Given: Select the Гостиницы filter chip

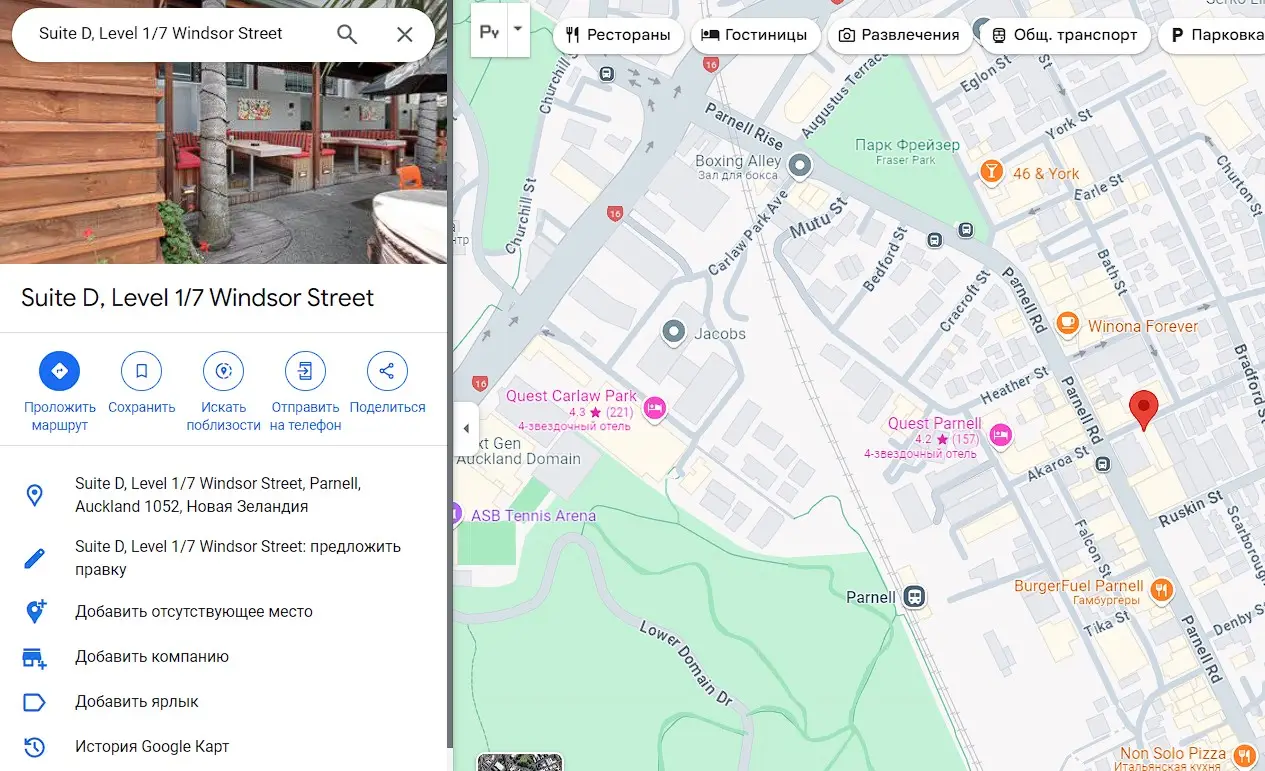Looking at the screenshot, I should (x=754, y=35).
